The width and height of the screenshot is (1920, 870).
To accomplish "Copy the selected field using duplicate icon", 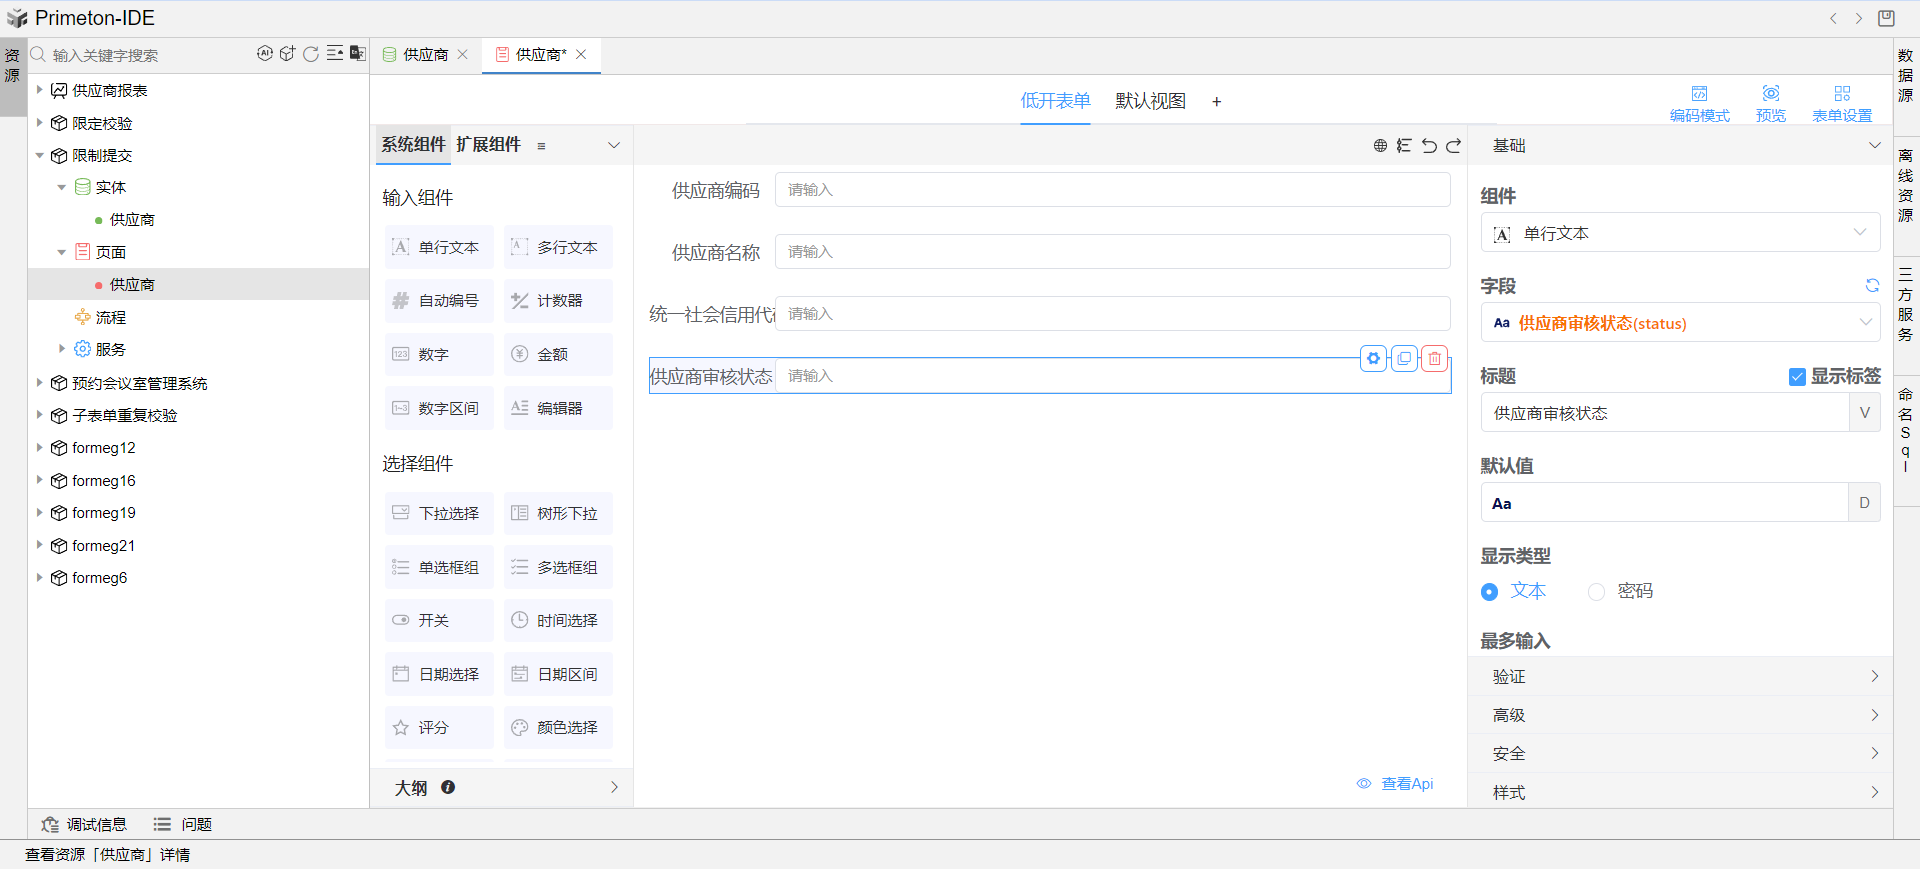I will (x=1404, y=358).
